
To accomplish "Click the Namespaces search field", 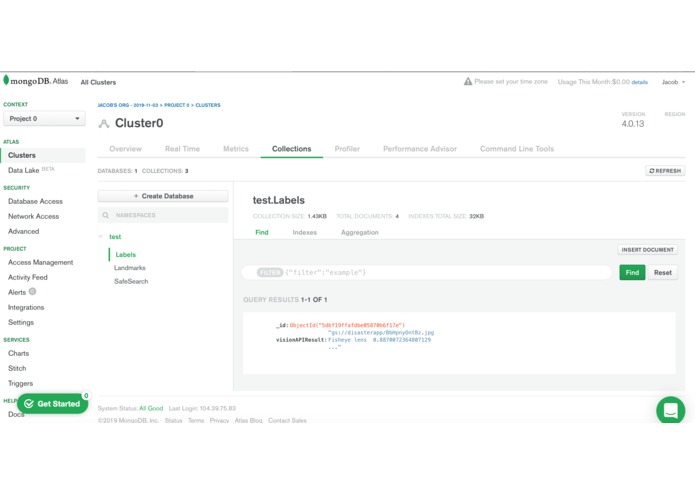I will pos(163,215).
